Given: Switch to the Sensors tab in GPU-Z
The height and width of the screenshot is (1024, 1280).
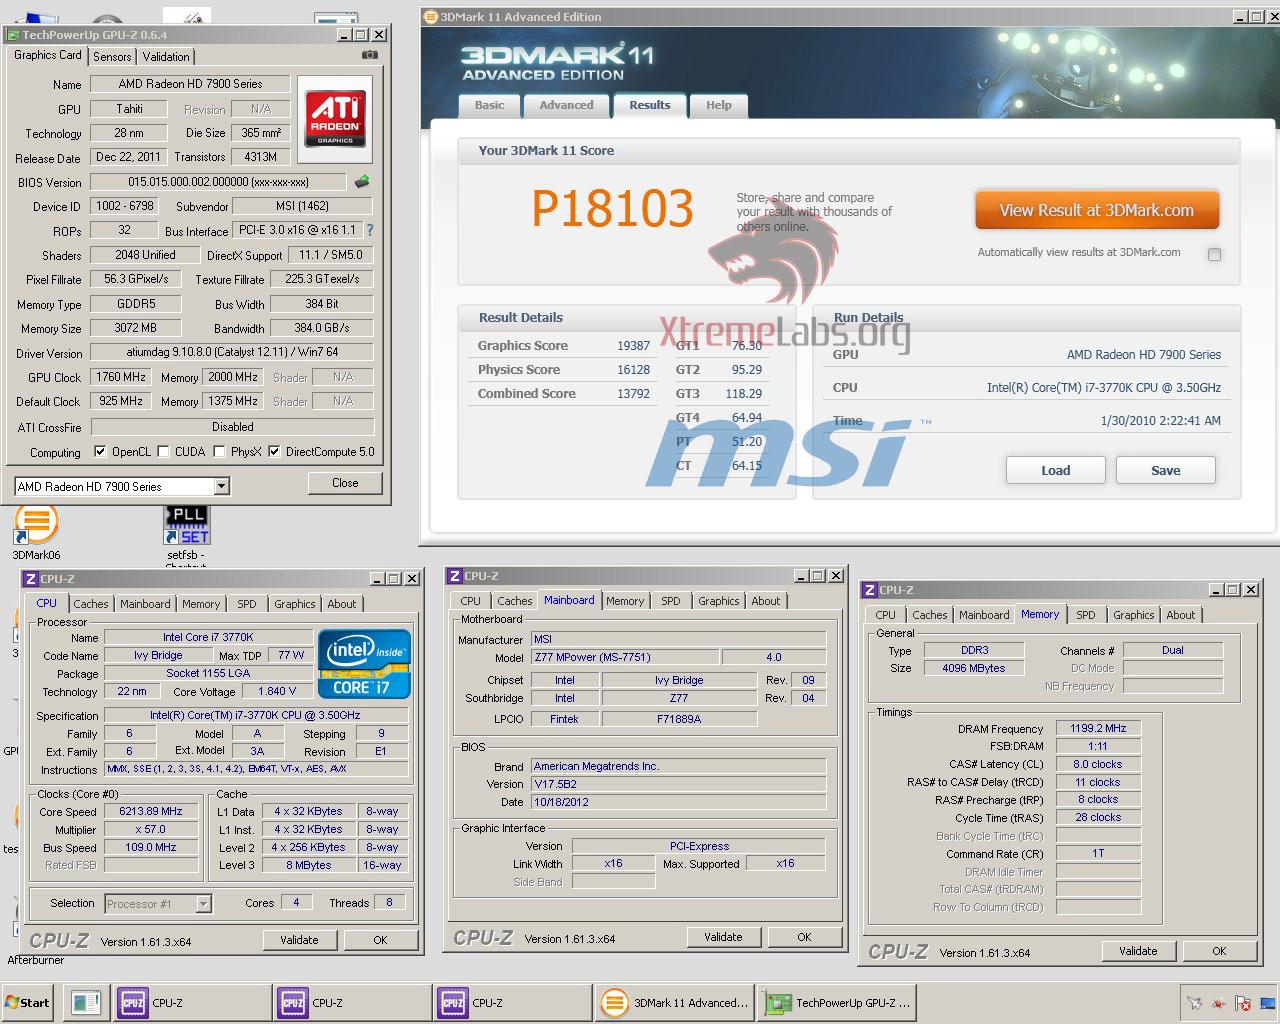Looking at the screenshot, I should (x=112, y=57).
